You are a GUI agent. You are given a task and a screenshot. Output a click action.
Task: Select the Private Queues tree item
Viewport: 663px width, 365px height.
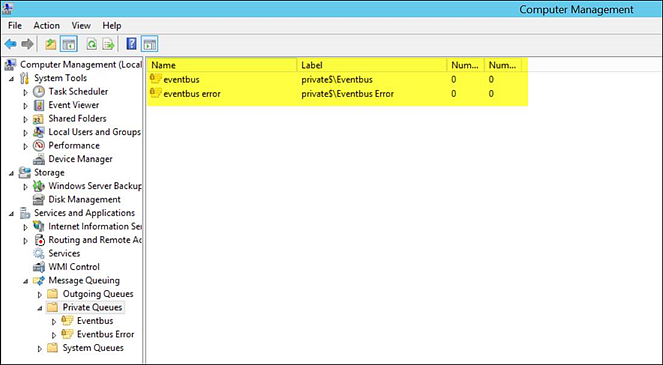pos(92,307)
